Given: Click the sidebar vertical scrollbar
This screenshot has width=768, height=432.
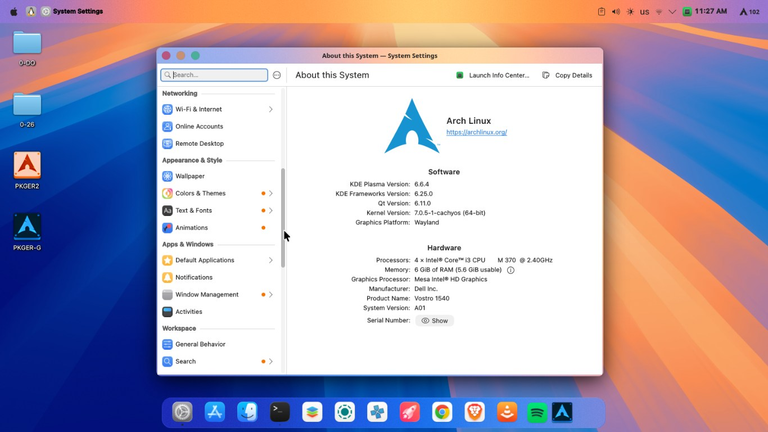Looking at the screenshot, I should click(x=283, y=218).
